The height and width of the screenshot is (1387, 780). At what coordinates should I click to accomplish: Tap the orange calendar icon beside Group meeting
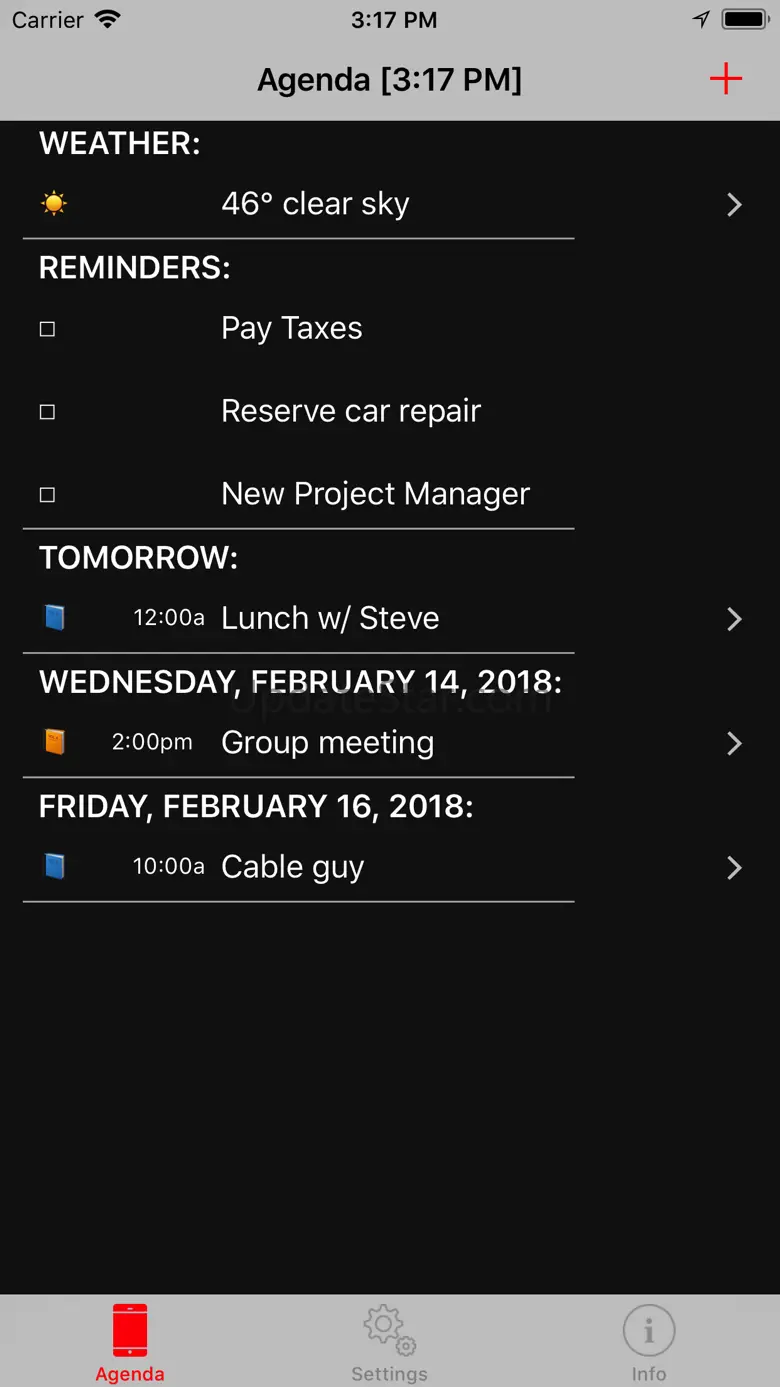click(x=55, y=742)
